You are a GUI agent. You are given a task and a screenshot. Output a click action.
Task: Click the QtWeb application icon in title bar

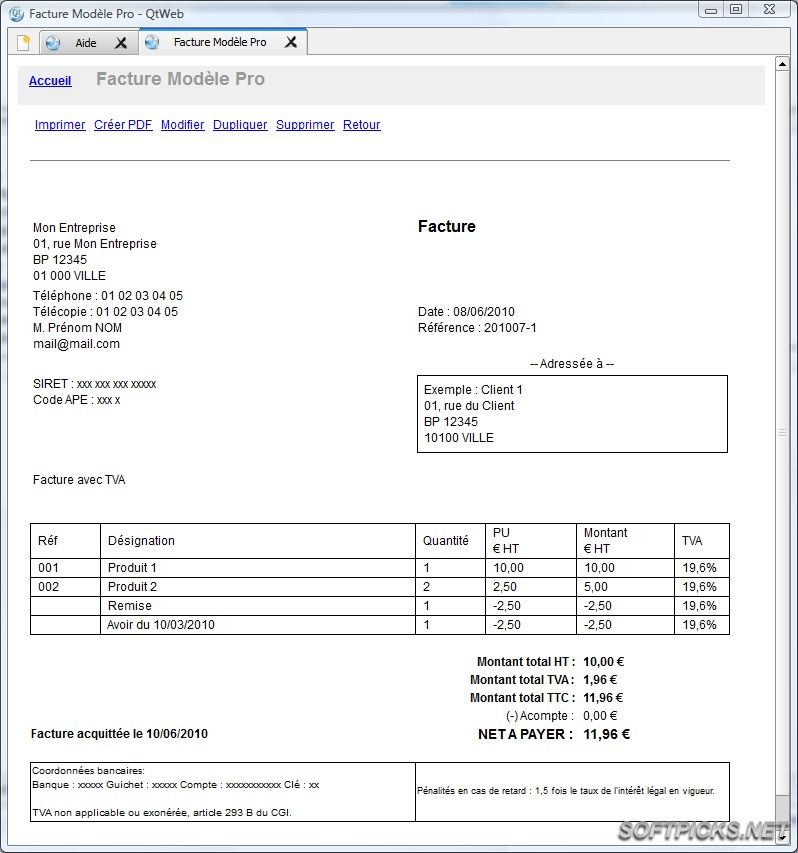point(17,14)
